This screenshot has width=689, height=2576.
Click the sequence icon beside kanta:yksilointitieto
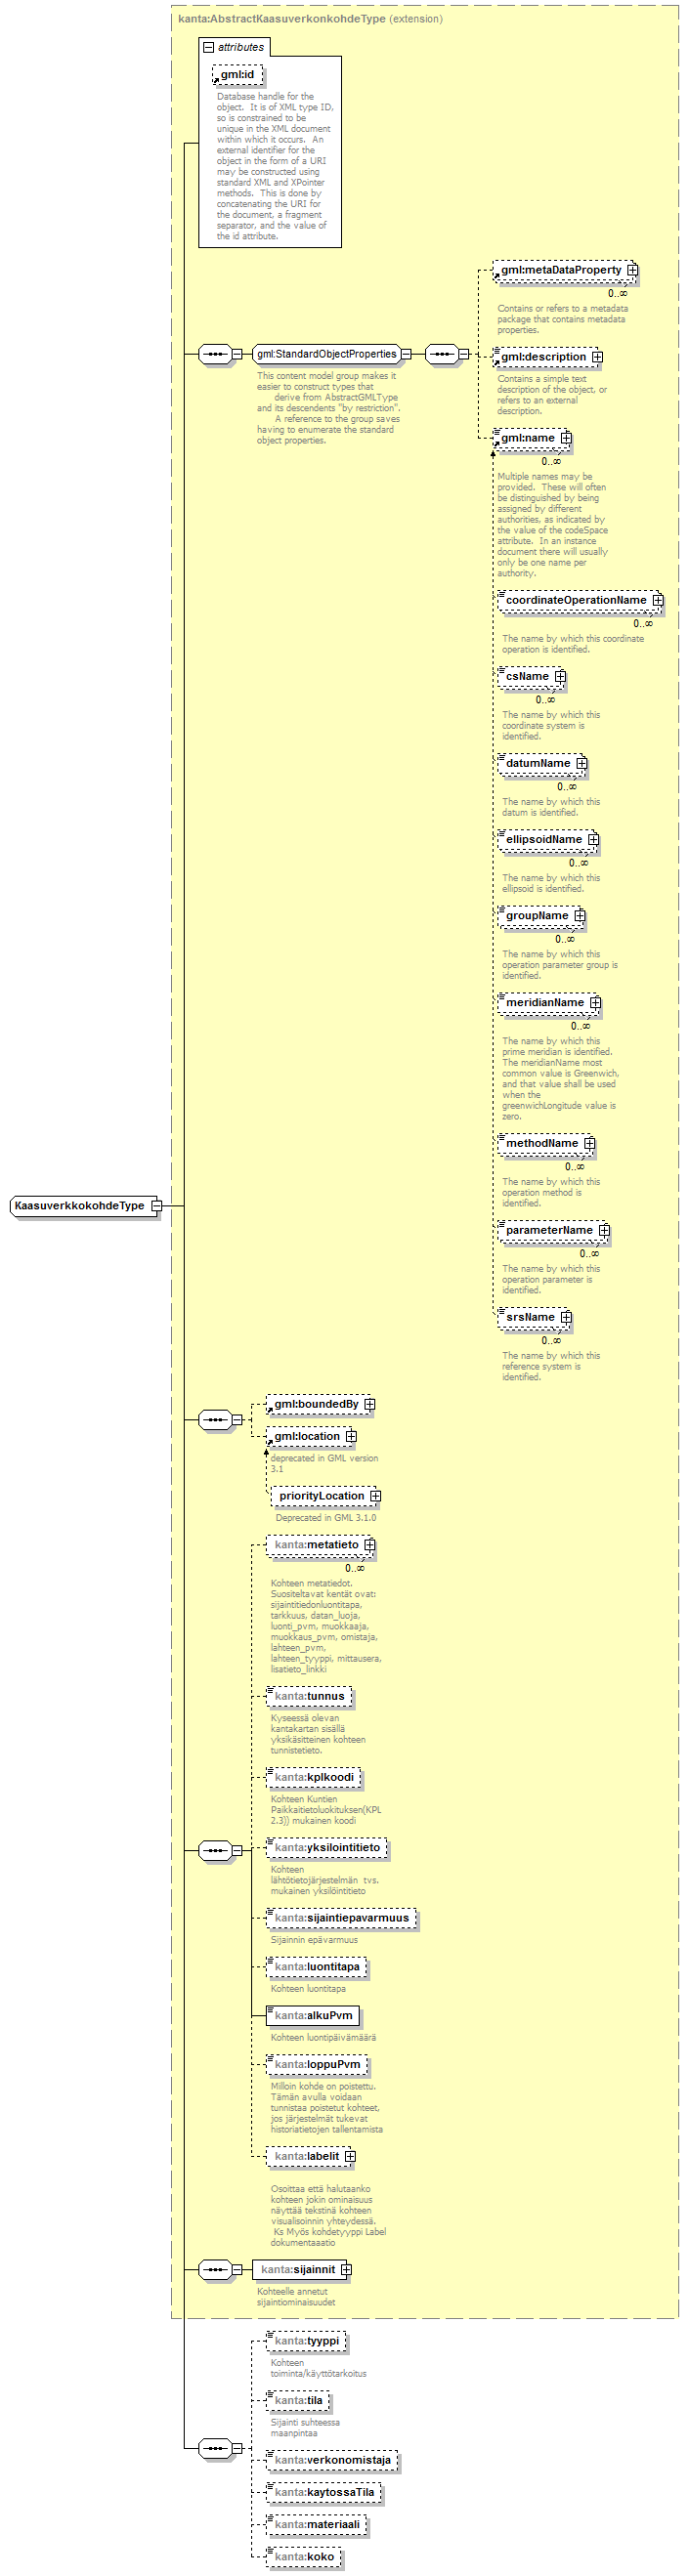pos(215,1851)
